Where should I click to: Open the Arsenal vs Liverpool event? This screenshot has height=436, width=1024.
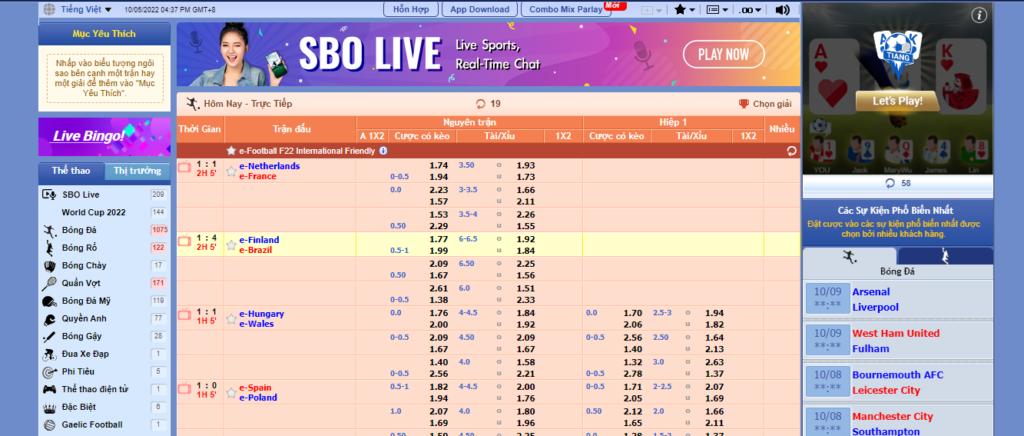click(x=898, y=300)
